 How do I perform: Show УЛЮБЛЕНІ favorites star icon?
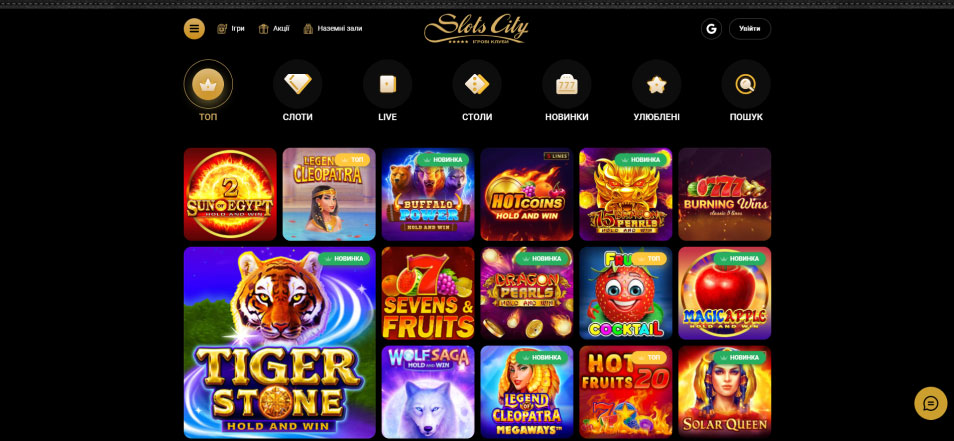(656, 84)
